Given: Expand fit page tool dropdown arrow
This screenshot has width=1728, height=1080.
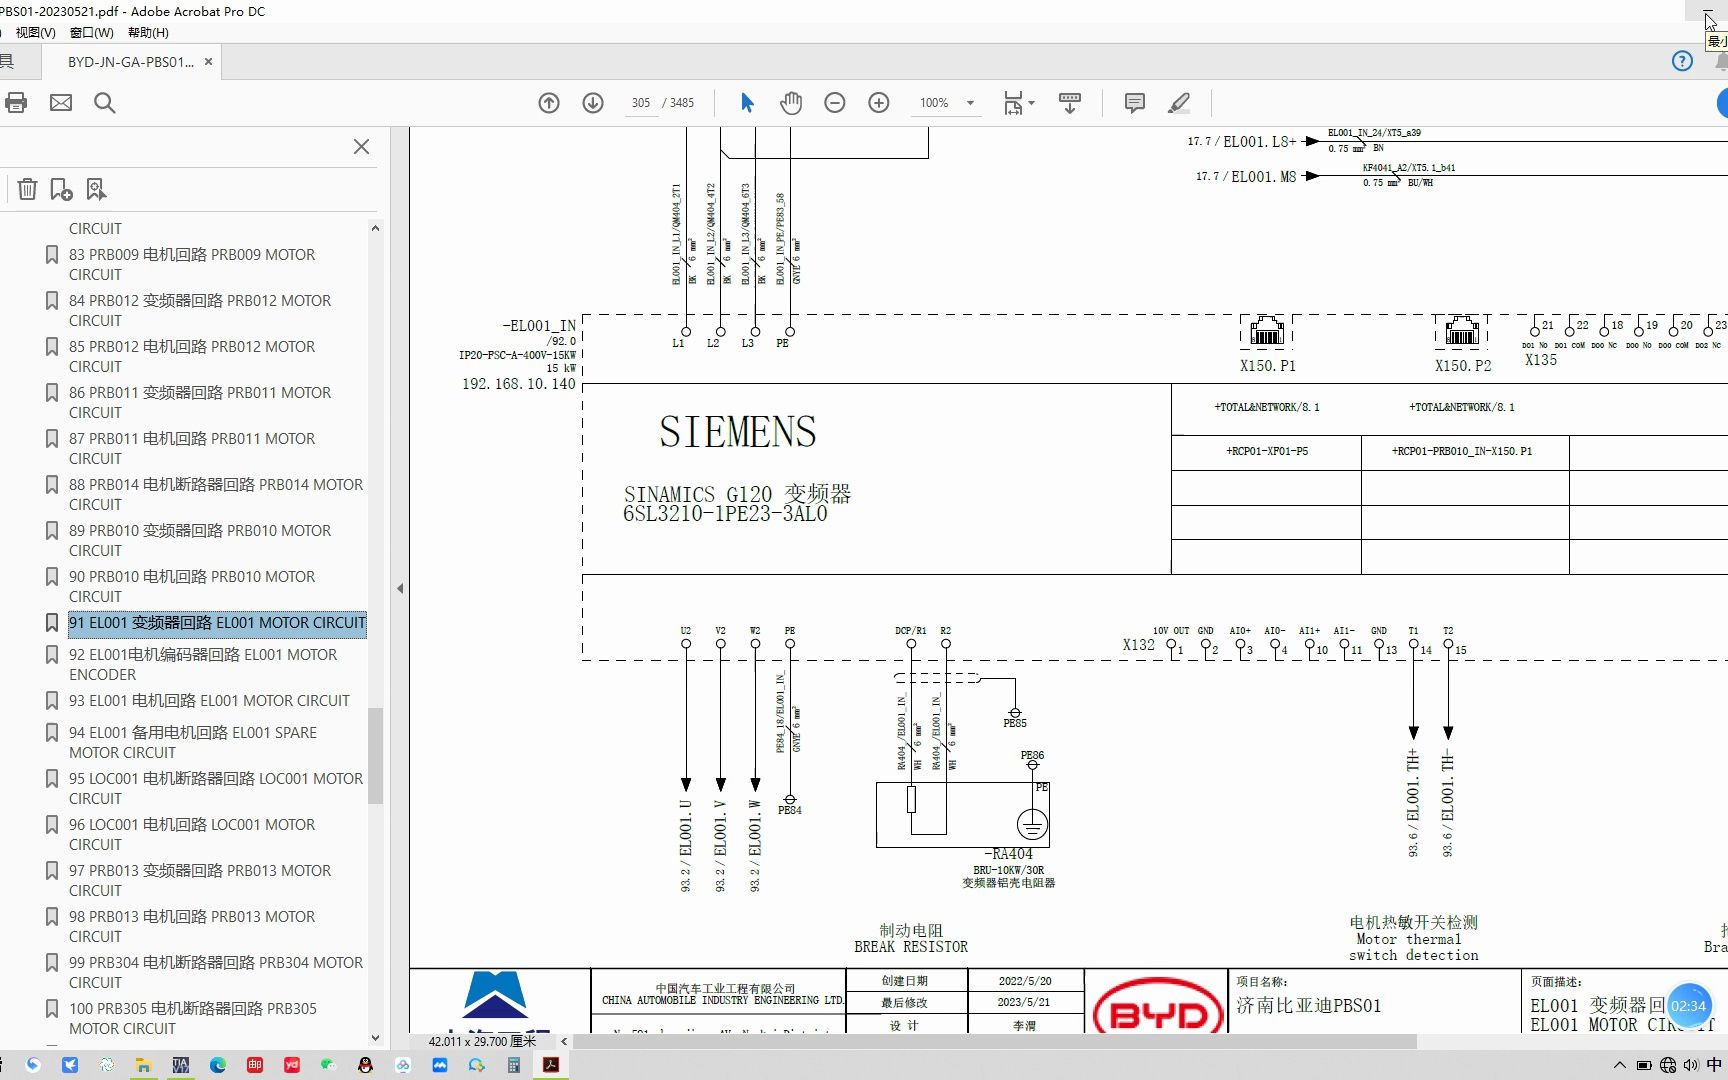Looking at the screenshot, I should pyautogui.click(x=1031, y=102).
